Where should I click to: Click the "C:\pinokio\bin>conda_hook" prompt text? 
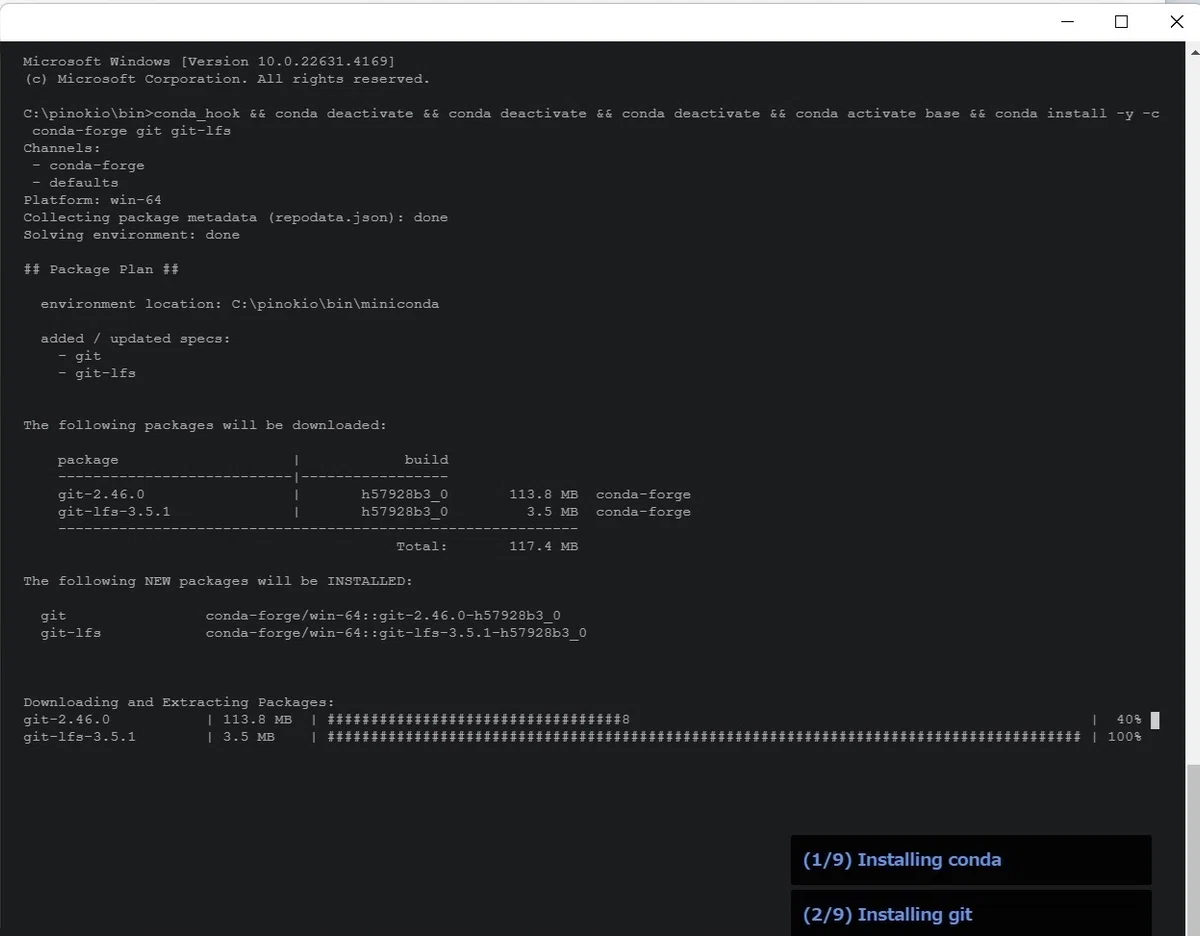tap(131, 114)
